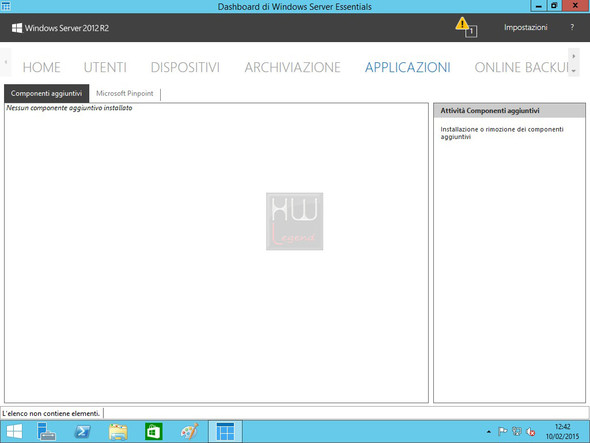590x443 pixels.
Task: Open Server Manager from the taskbar
Action: pyautogui.click(x=46, y=431)
